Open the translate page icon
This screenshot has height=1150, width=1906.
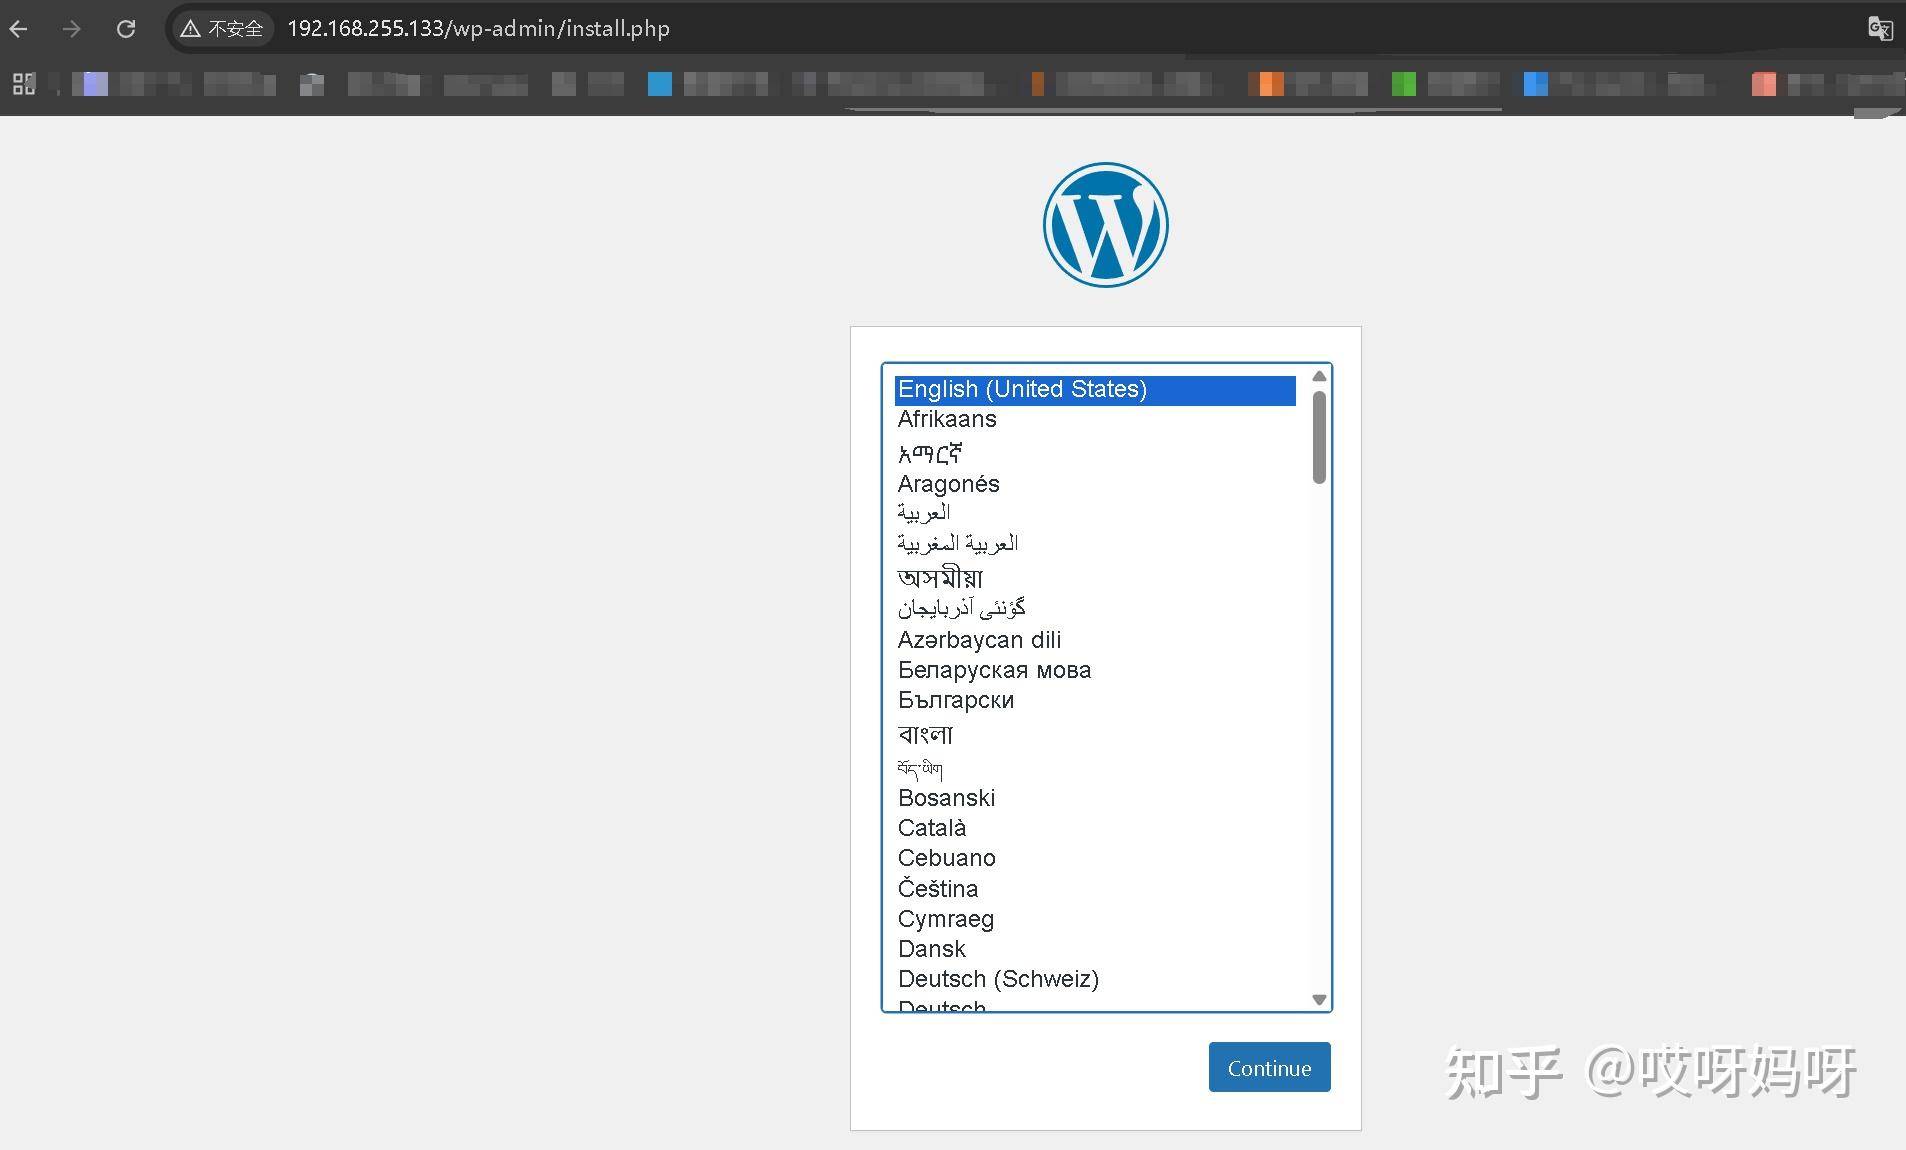pyautogui.click(x=1880, y=29)
